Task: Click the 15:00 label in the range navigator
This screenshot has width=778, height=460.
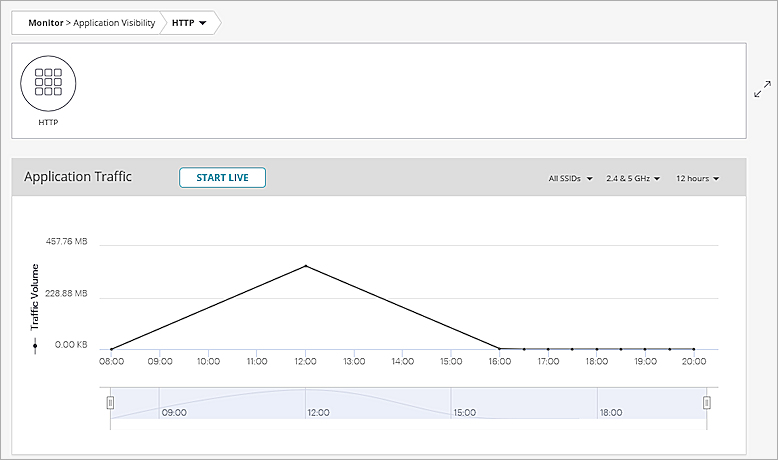Action: (464, 413)
